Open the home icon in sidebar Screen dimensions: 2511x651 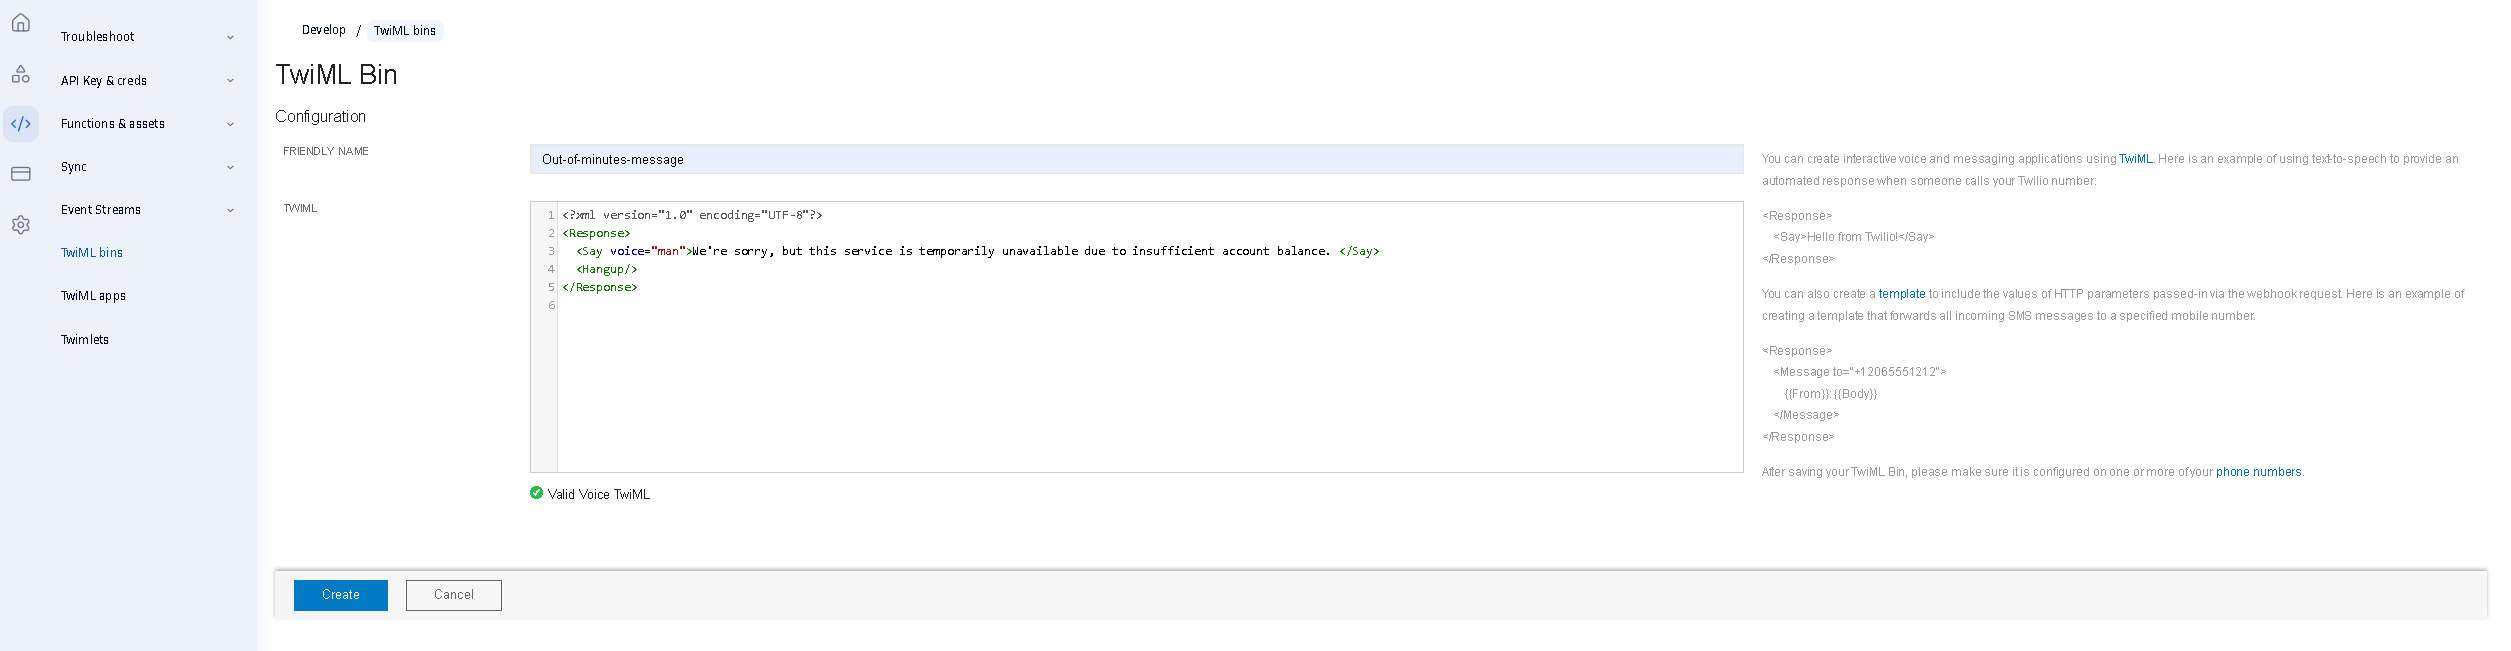[x=21, y=22]
